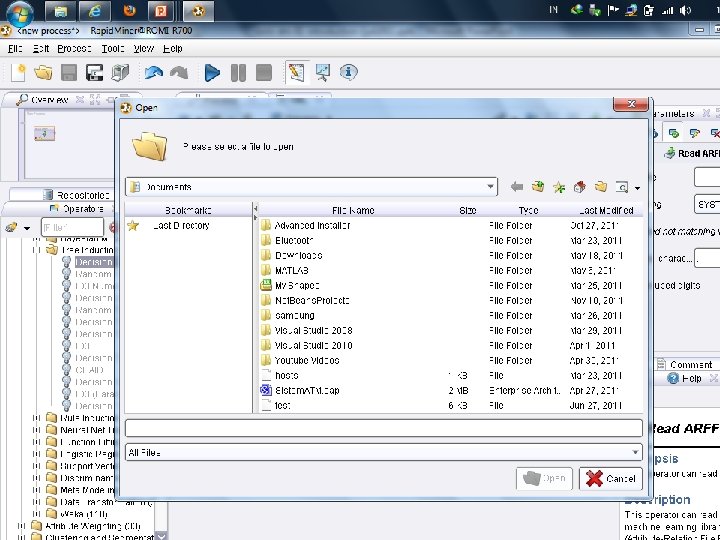Switch to Design perspective icon
Screen dimensions: 720x540
(x=297, y=73)
